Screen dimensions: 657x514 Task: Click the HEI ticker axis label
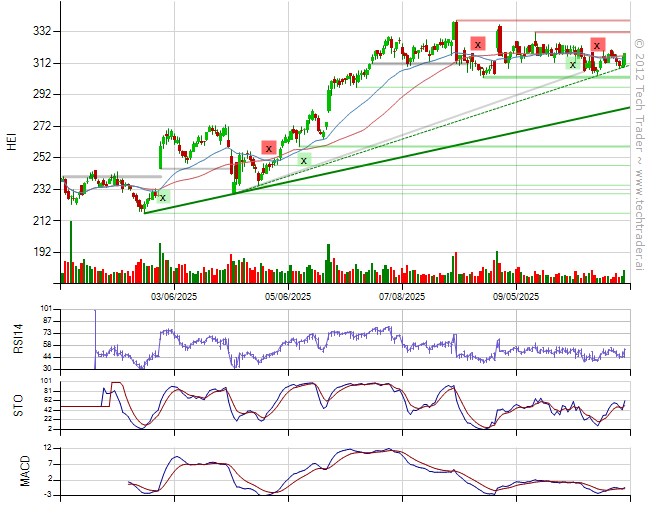[x=12, y=143]
